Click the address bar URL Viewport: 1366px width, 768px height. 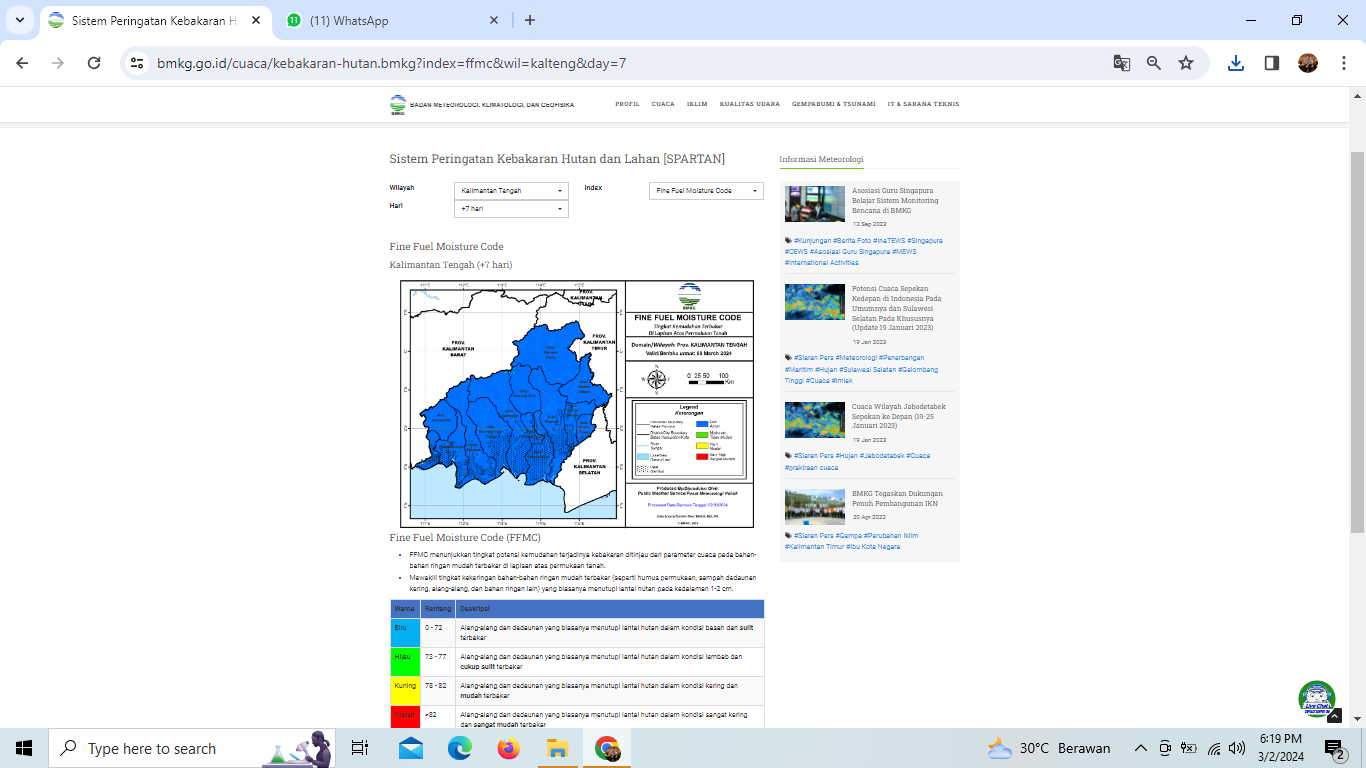(392, 63)
